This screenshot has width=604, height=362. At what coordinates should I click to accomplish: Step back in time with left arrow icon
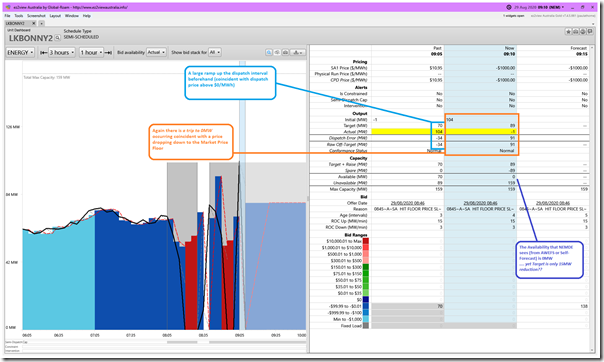[x=44, y=52]
